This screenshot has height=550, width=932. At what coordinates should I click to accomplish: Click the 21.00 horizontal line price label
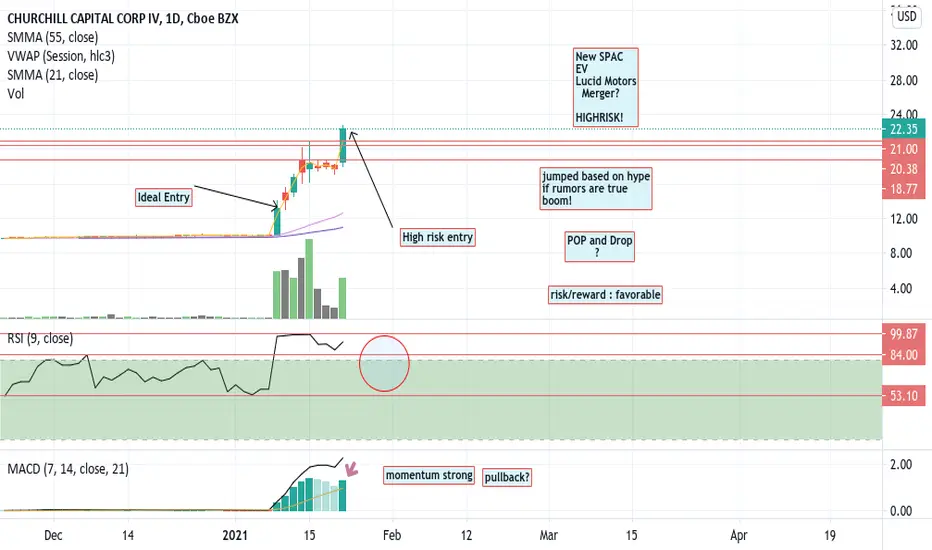903,149
